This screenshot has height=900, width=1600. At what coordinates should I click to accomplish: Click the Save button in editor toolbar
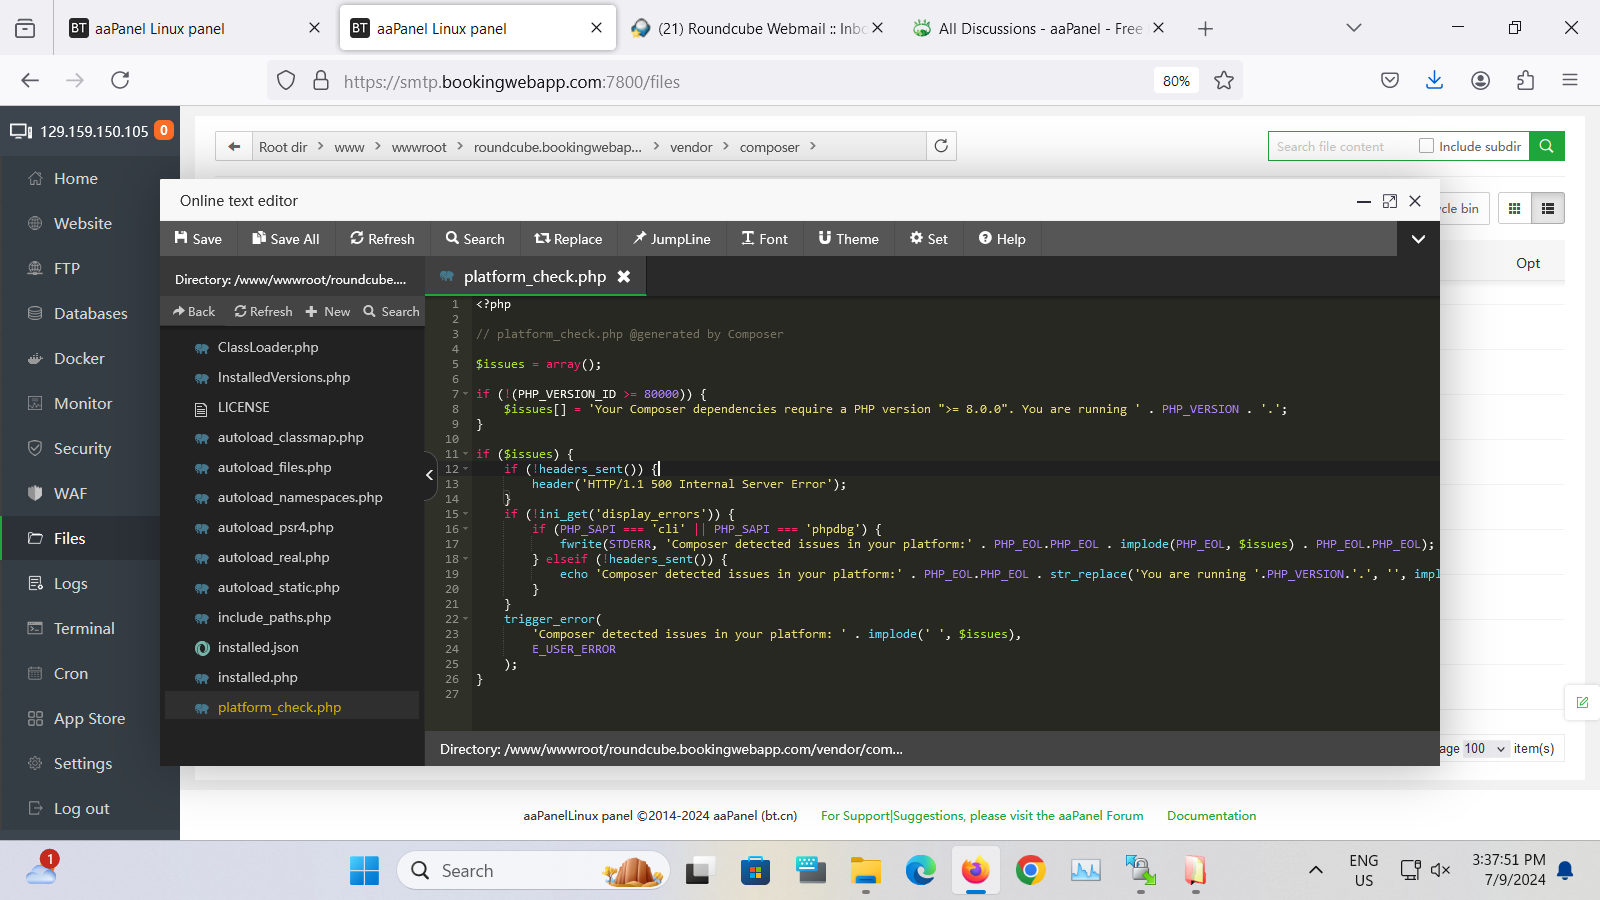(198, 239)
